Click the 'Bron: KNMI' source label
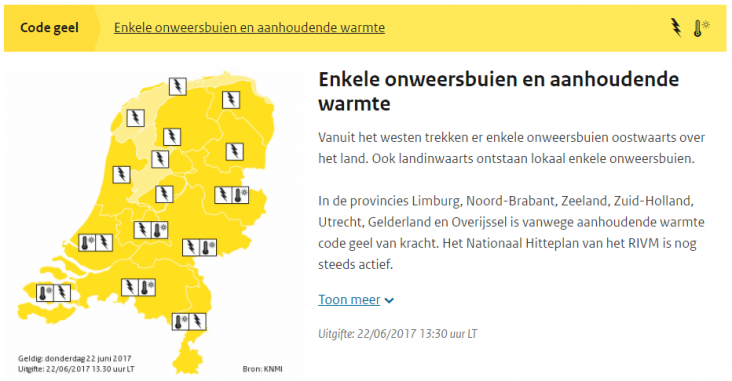The width and height of the screenshot is (732, 381). pos(262,369)
